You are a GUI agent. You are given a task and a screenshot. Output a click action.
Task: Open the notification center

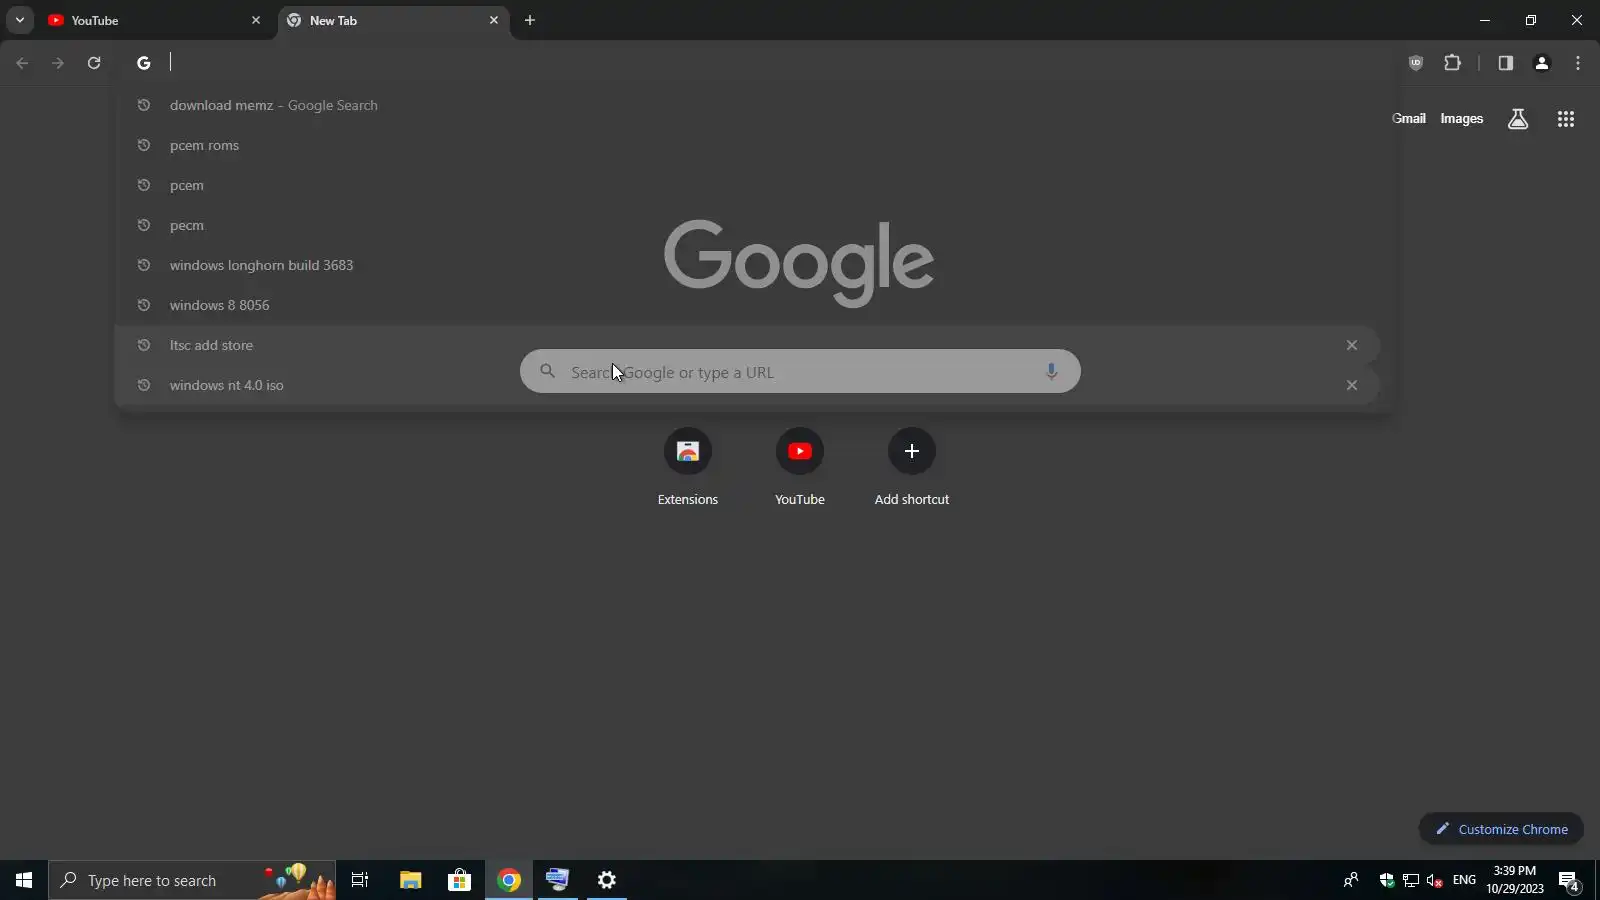coord(1569,880)
